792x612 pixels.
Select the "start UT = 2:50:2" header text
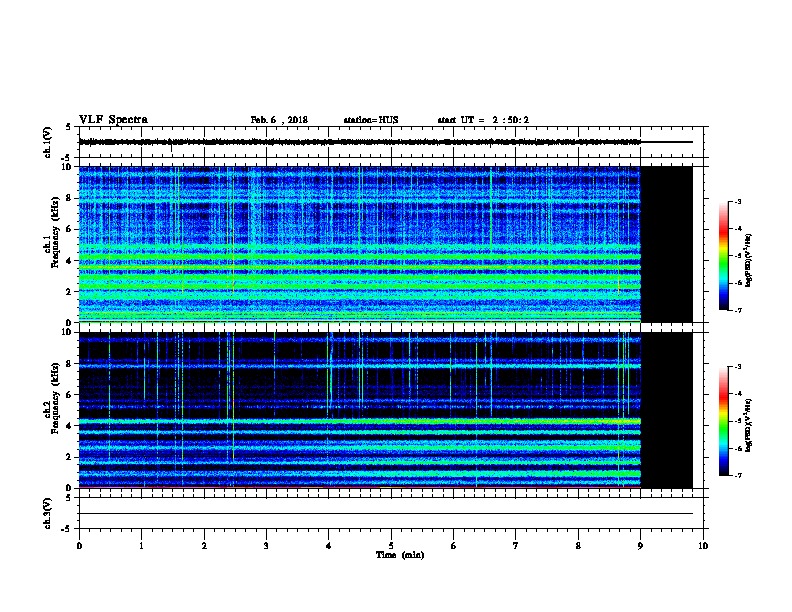[x=483, y=120]
